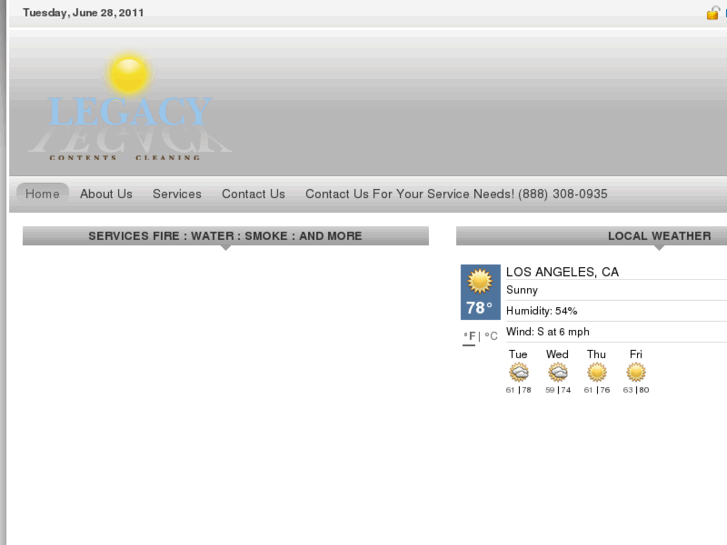Open the Home menu item

(x=42, y=194)
